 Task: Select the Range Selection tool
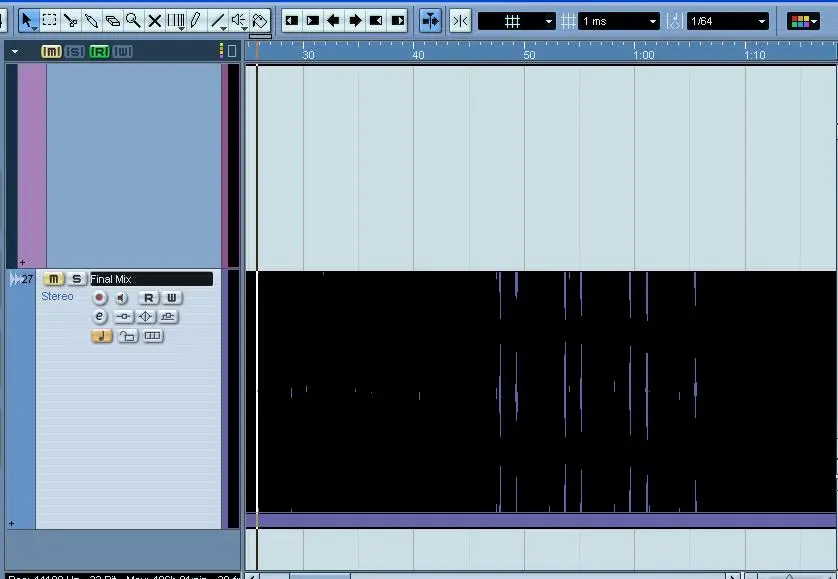(49, 21)
